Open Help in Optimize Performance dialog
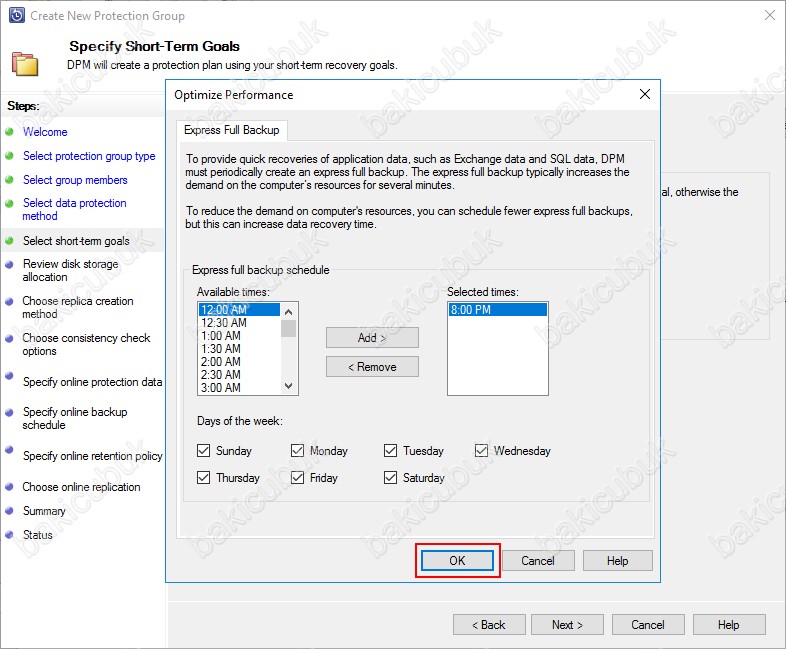The width and height of the screenshot is (786, 649). (x=618, y=560)
